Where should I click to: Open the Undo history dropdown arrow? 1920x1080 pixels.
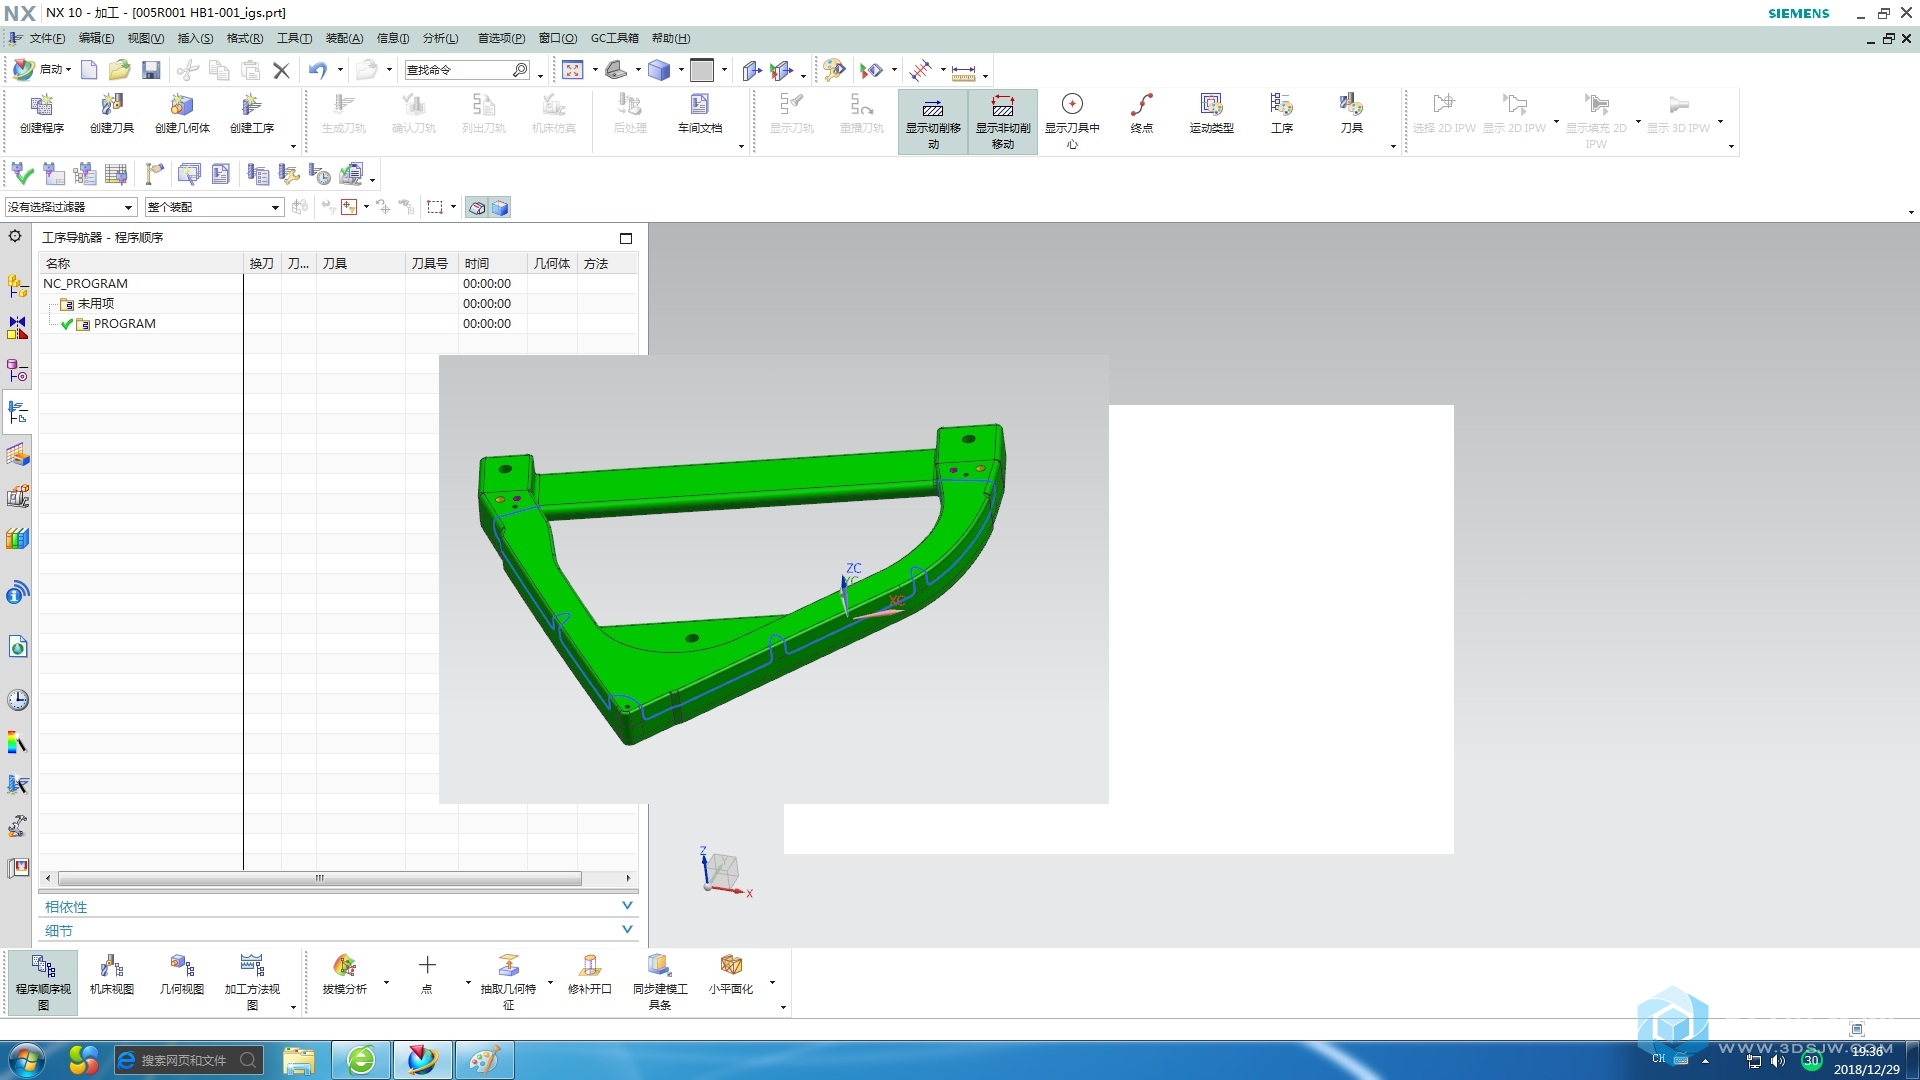coord(340,70)
